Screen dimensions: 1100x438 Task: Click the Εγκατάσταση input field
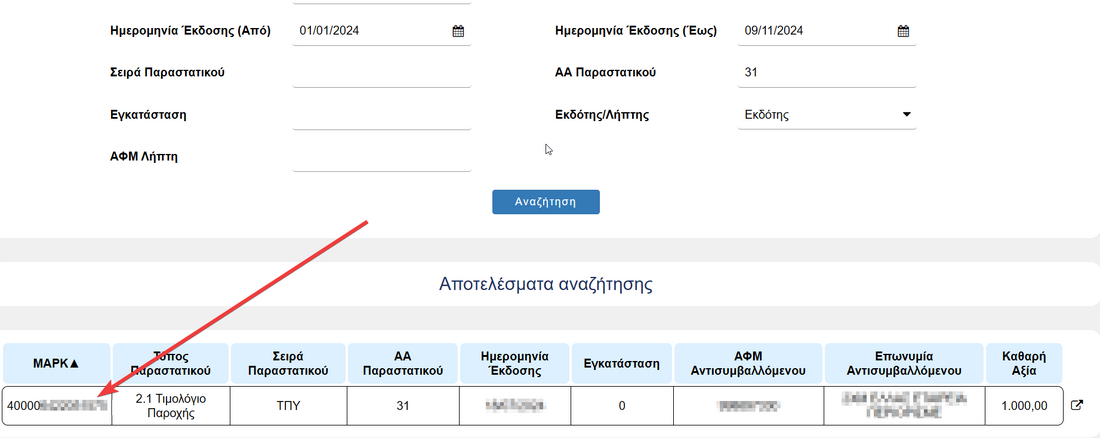pyautogui.click(x=381, y=115)
